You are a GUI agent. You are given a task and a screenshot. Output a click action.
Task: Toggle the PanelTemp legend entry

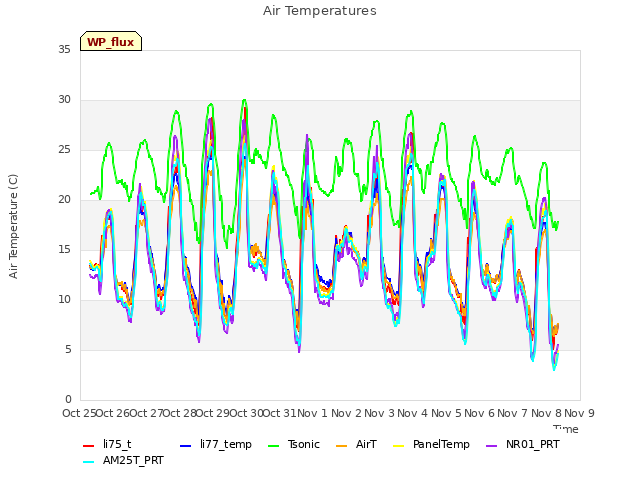tap(431, 444)
